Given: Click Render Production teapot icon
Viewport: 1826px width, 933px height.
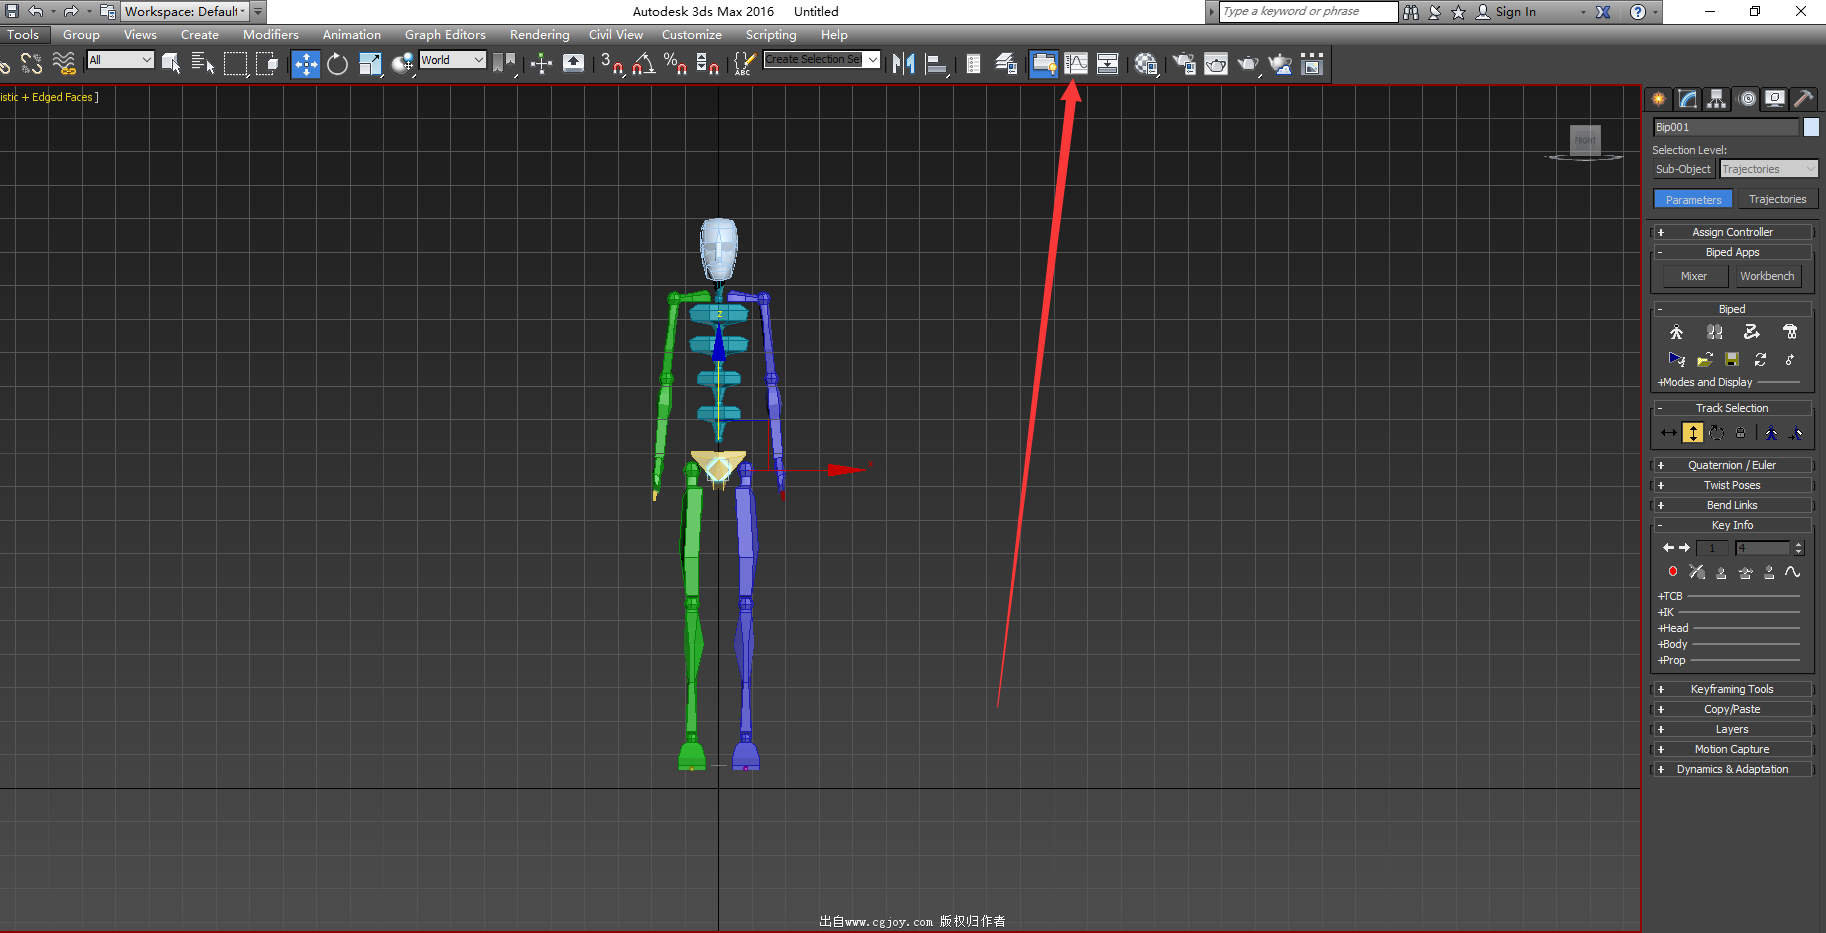Looking at the screenshot, I should pos(1248,64).
